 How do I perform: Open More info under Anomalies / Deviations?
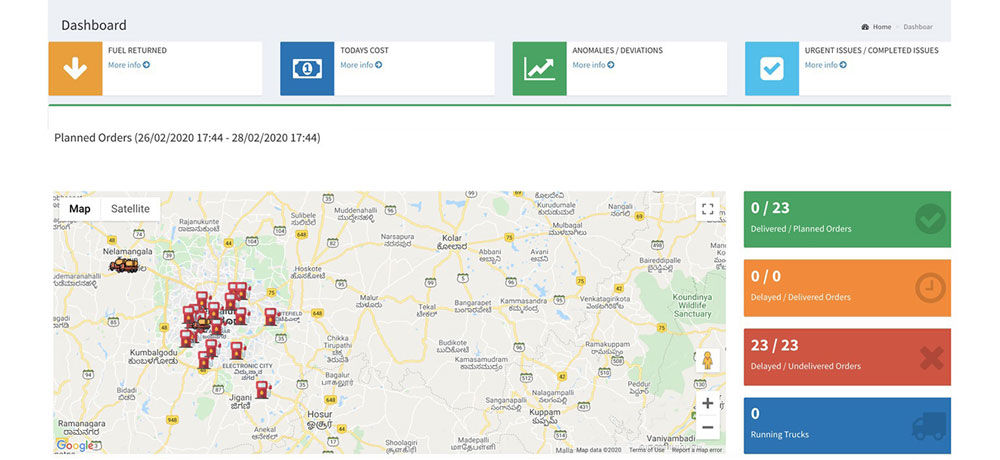[x=593, y=65]
